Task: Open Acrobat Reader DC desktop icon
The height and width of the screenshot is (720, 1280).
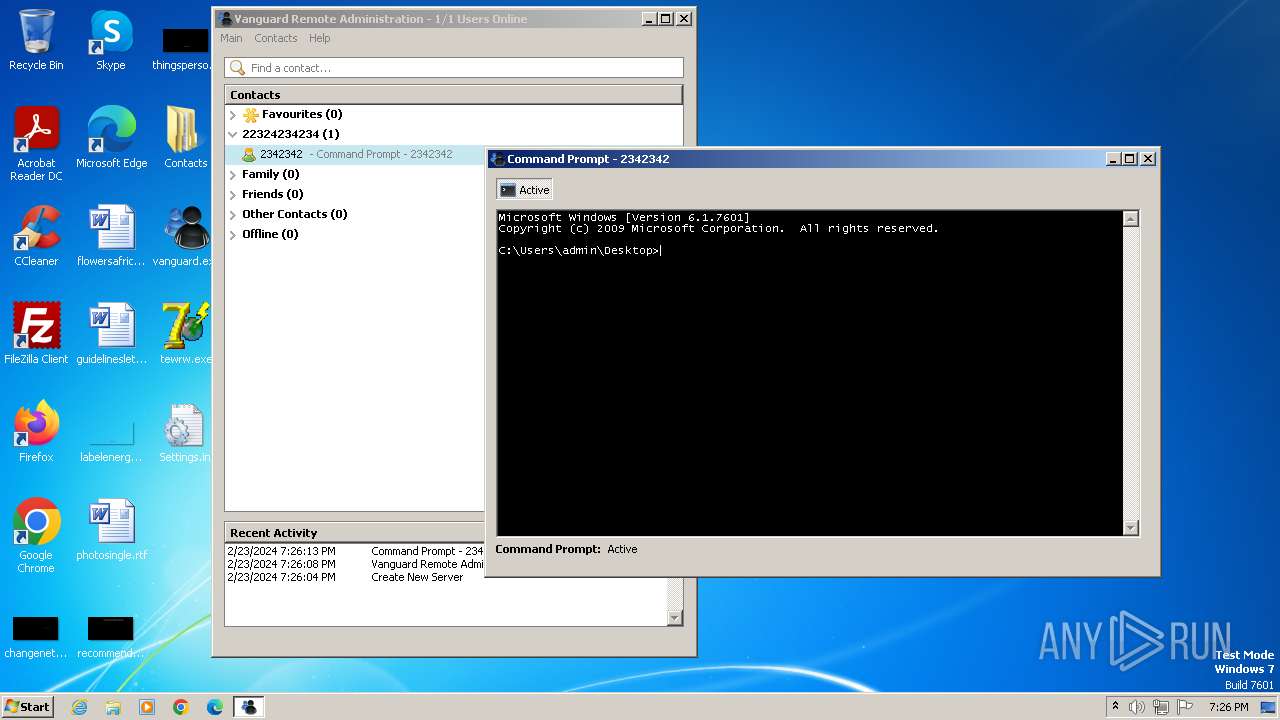Action: pyautogui.click(x=36, y=144)
